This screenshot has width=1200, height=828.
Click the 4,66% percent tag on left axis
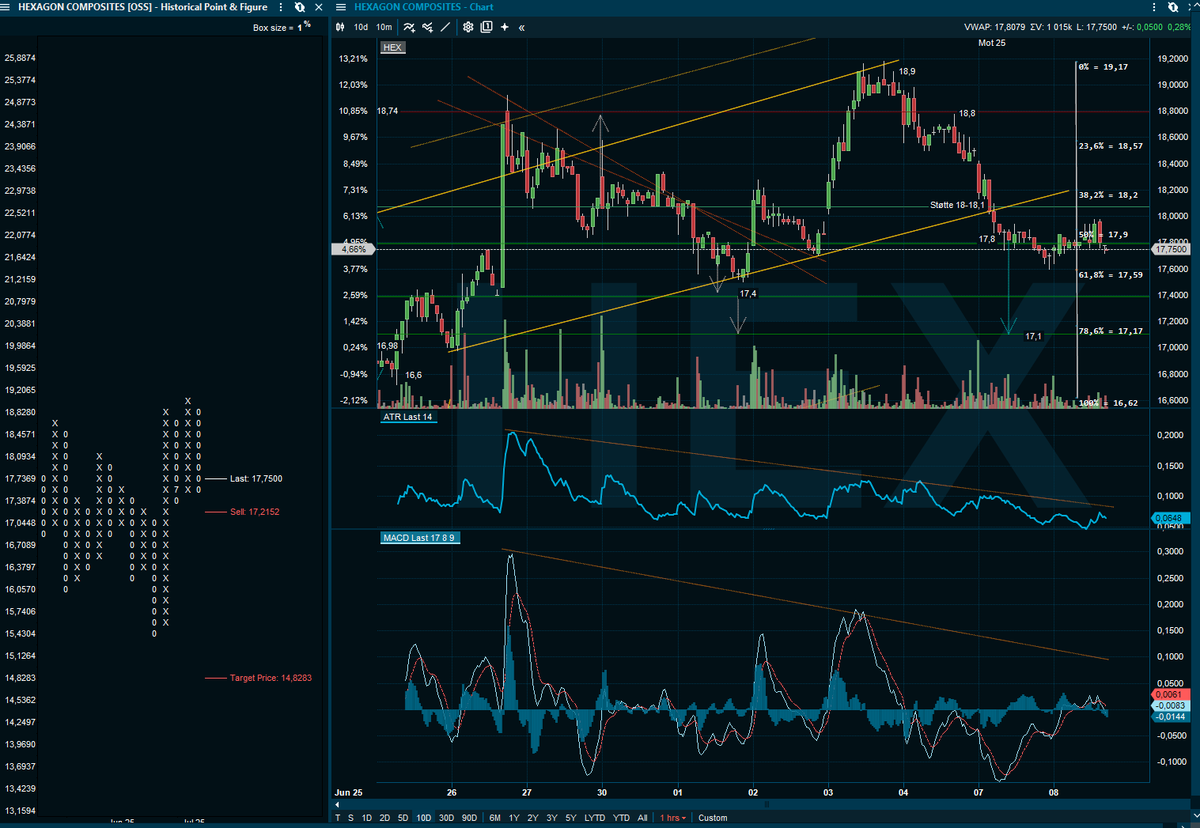tap(353, 249)
